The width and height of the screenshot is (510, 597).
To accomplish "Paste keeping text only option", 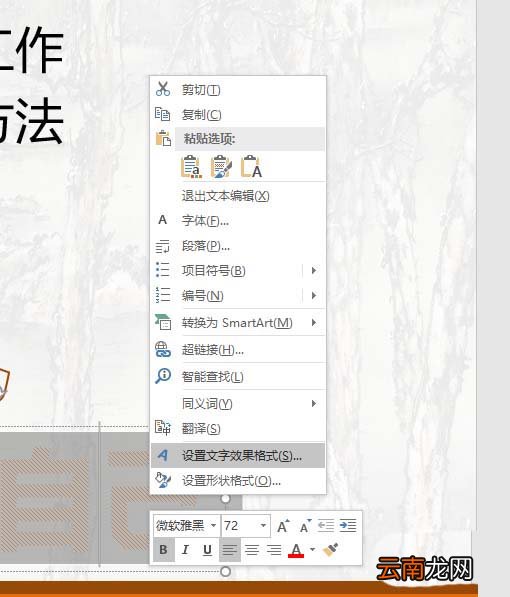I will [251, 167].
